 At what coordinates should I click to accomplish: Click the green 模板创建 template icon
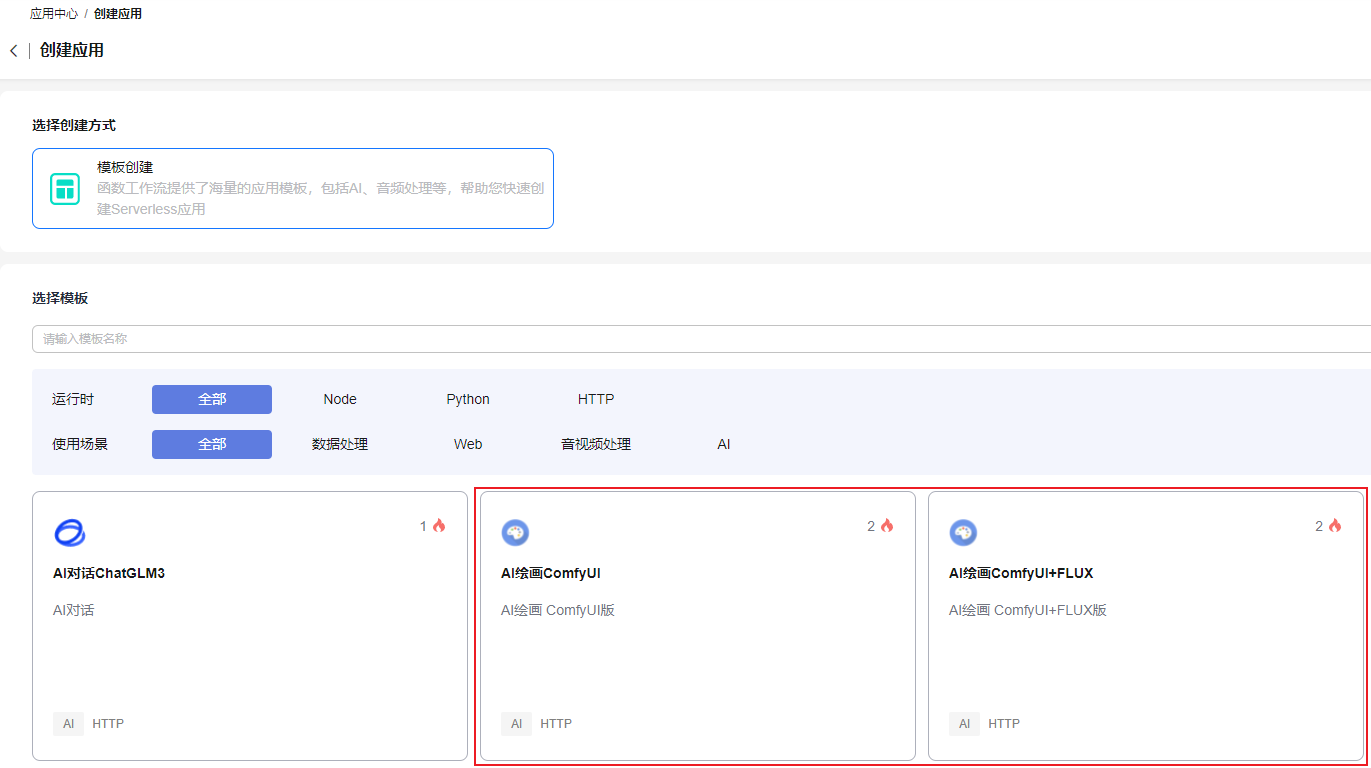point(65,188)
